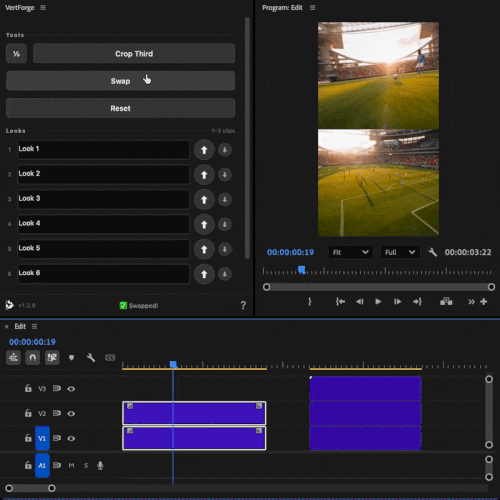Screen dimensions: 500x500
Task: Hide V3 track output
Action: click(71, 389)
